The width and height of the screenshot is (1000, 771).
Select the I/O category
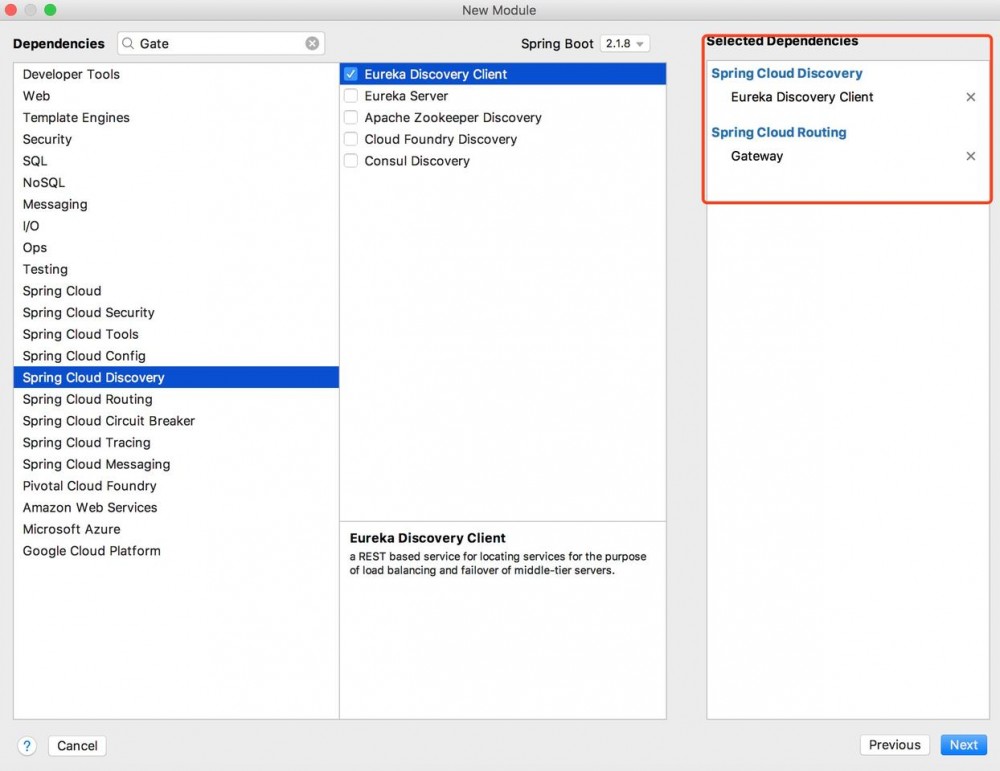pyautogui.click(x=176, y=226)
